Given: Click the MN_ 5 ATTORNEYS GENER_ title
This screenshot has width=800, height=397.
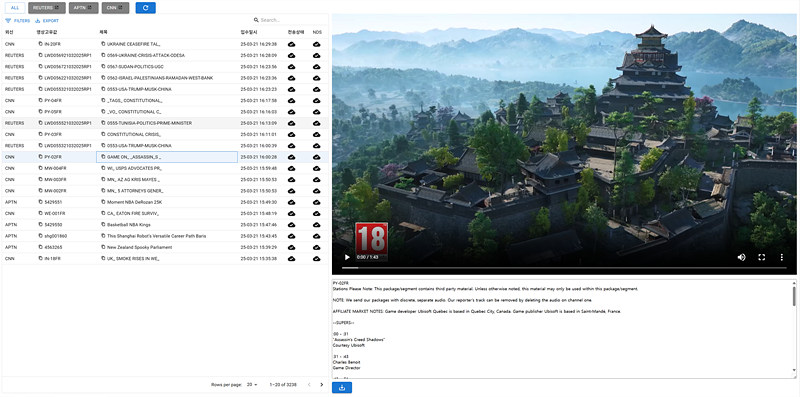Looking at the screenshot, I should coord(135,191).
